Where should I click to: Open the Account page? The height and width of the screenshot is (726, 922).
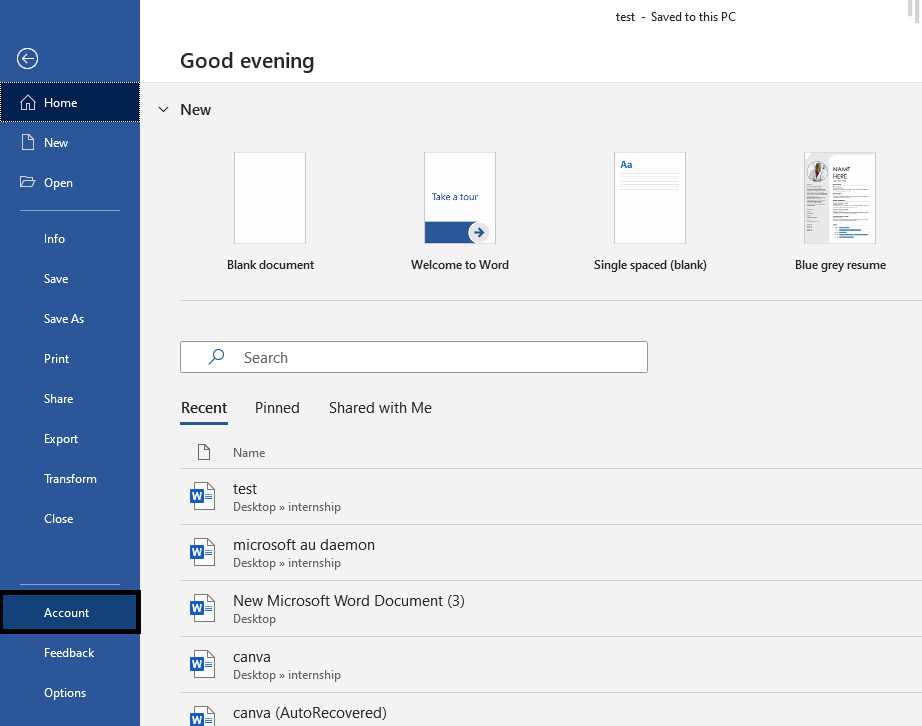click(x=70, y=613)
